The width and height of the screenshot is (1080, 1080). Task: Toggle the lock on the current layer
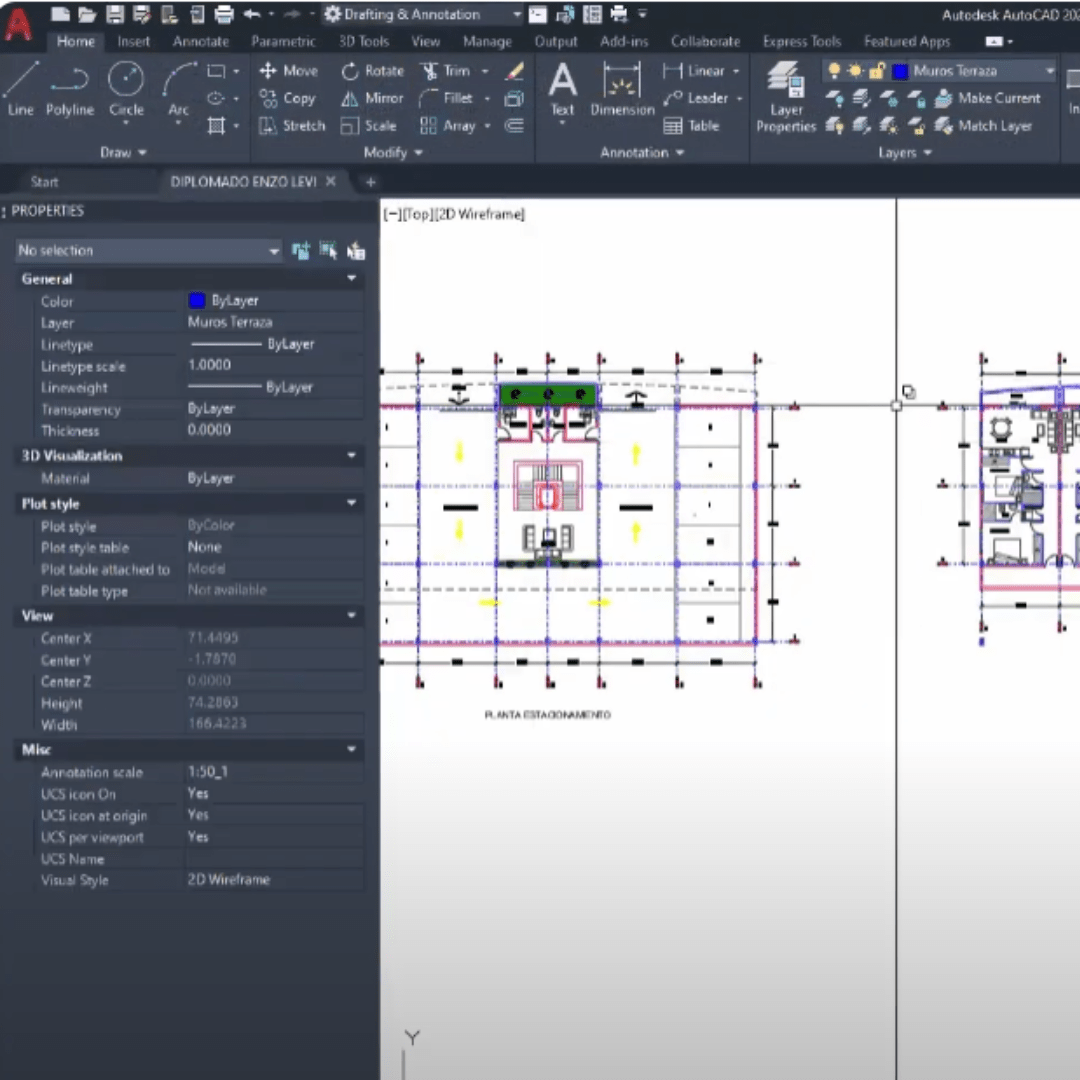(877, 71)
